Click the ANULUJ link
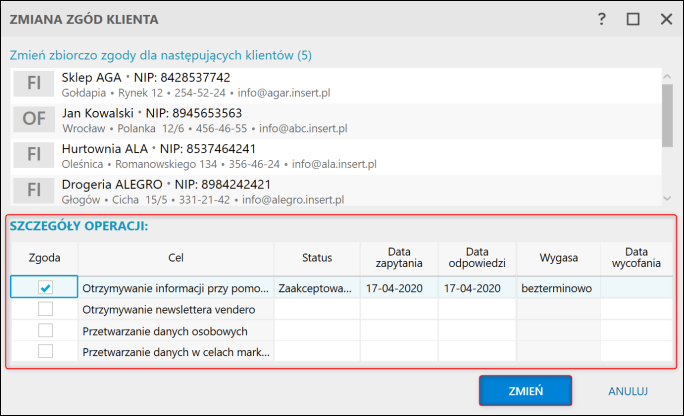 click(x=628, y=391)
